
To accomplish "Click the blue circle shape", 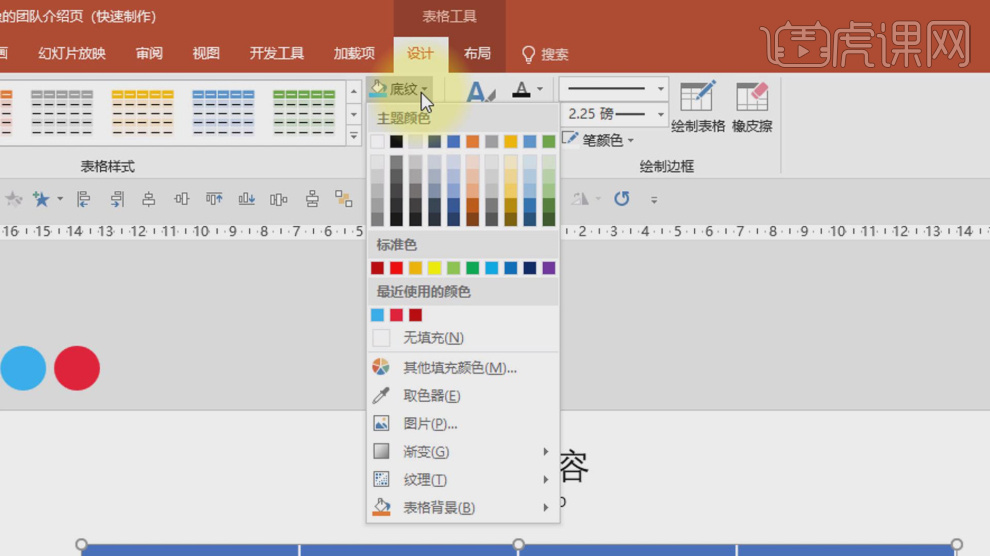I will [23, 368].
